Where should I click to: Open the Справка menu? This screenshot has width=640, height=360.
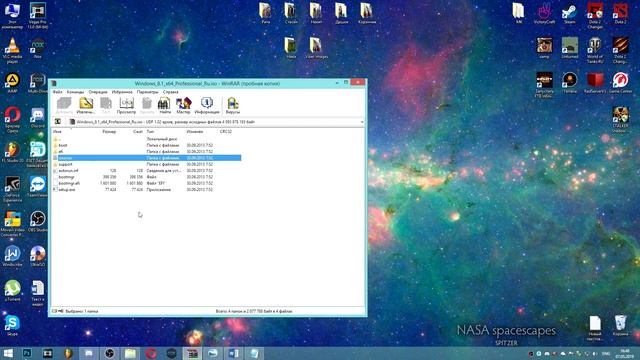171,92
